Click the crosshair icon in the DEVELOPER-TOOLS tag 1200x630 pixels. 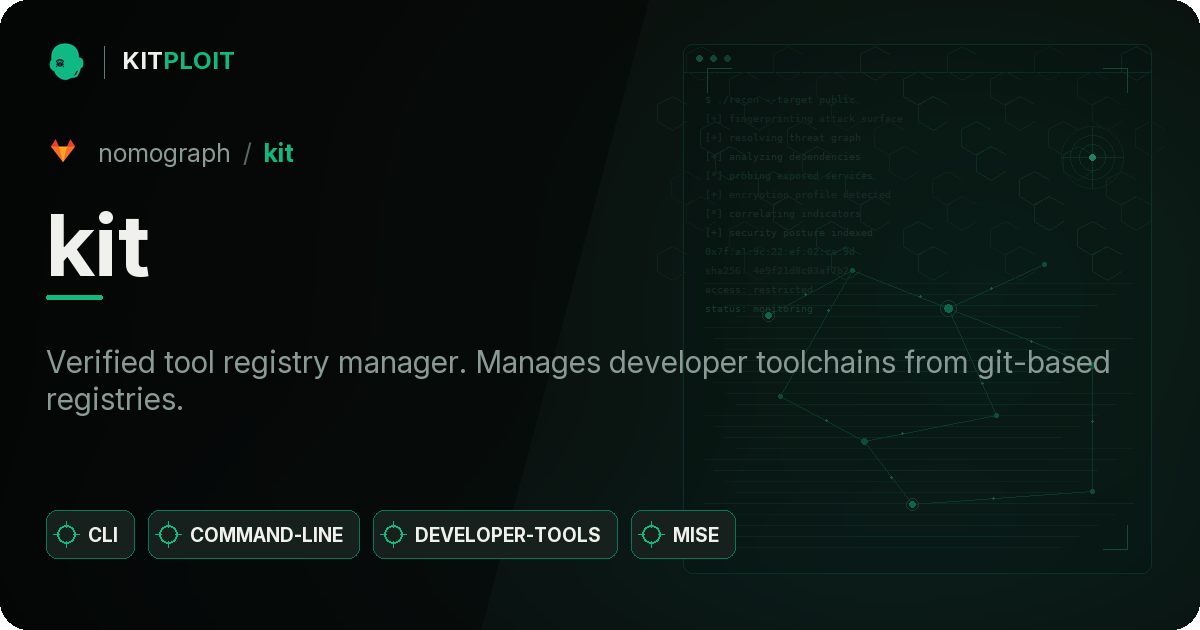(394, 535)
